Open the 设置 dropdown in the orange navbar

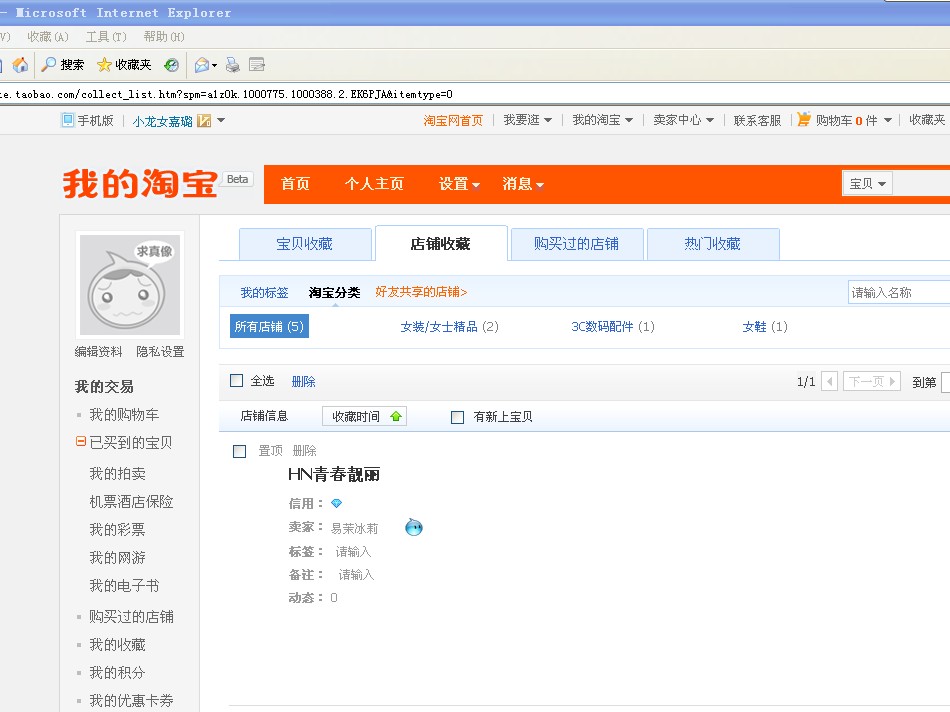[457, 184]
